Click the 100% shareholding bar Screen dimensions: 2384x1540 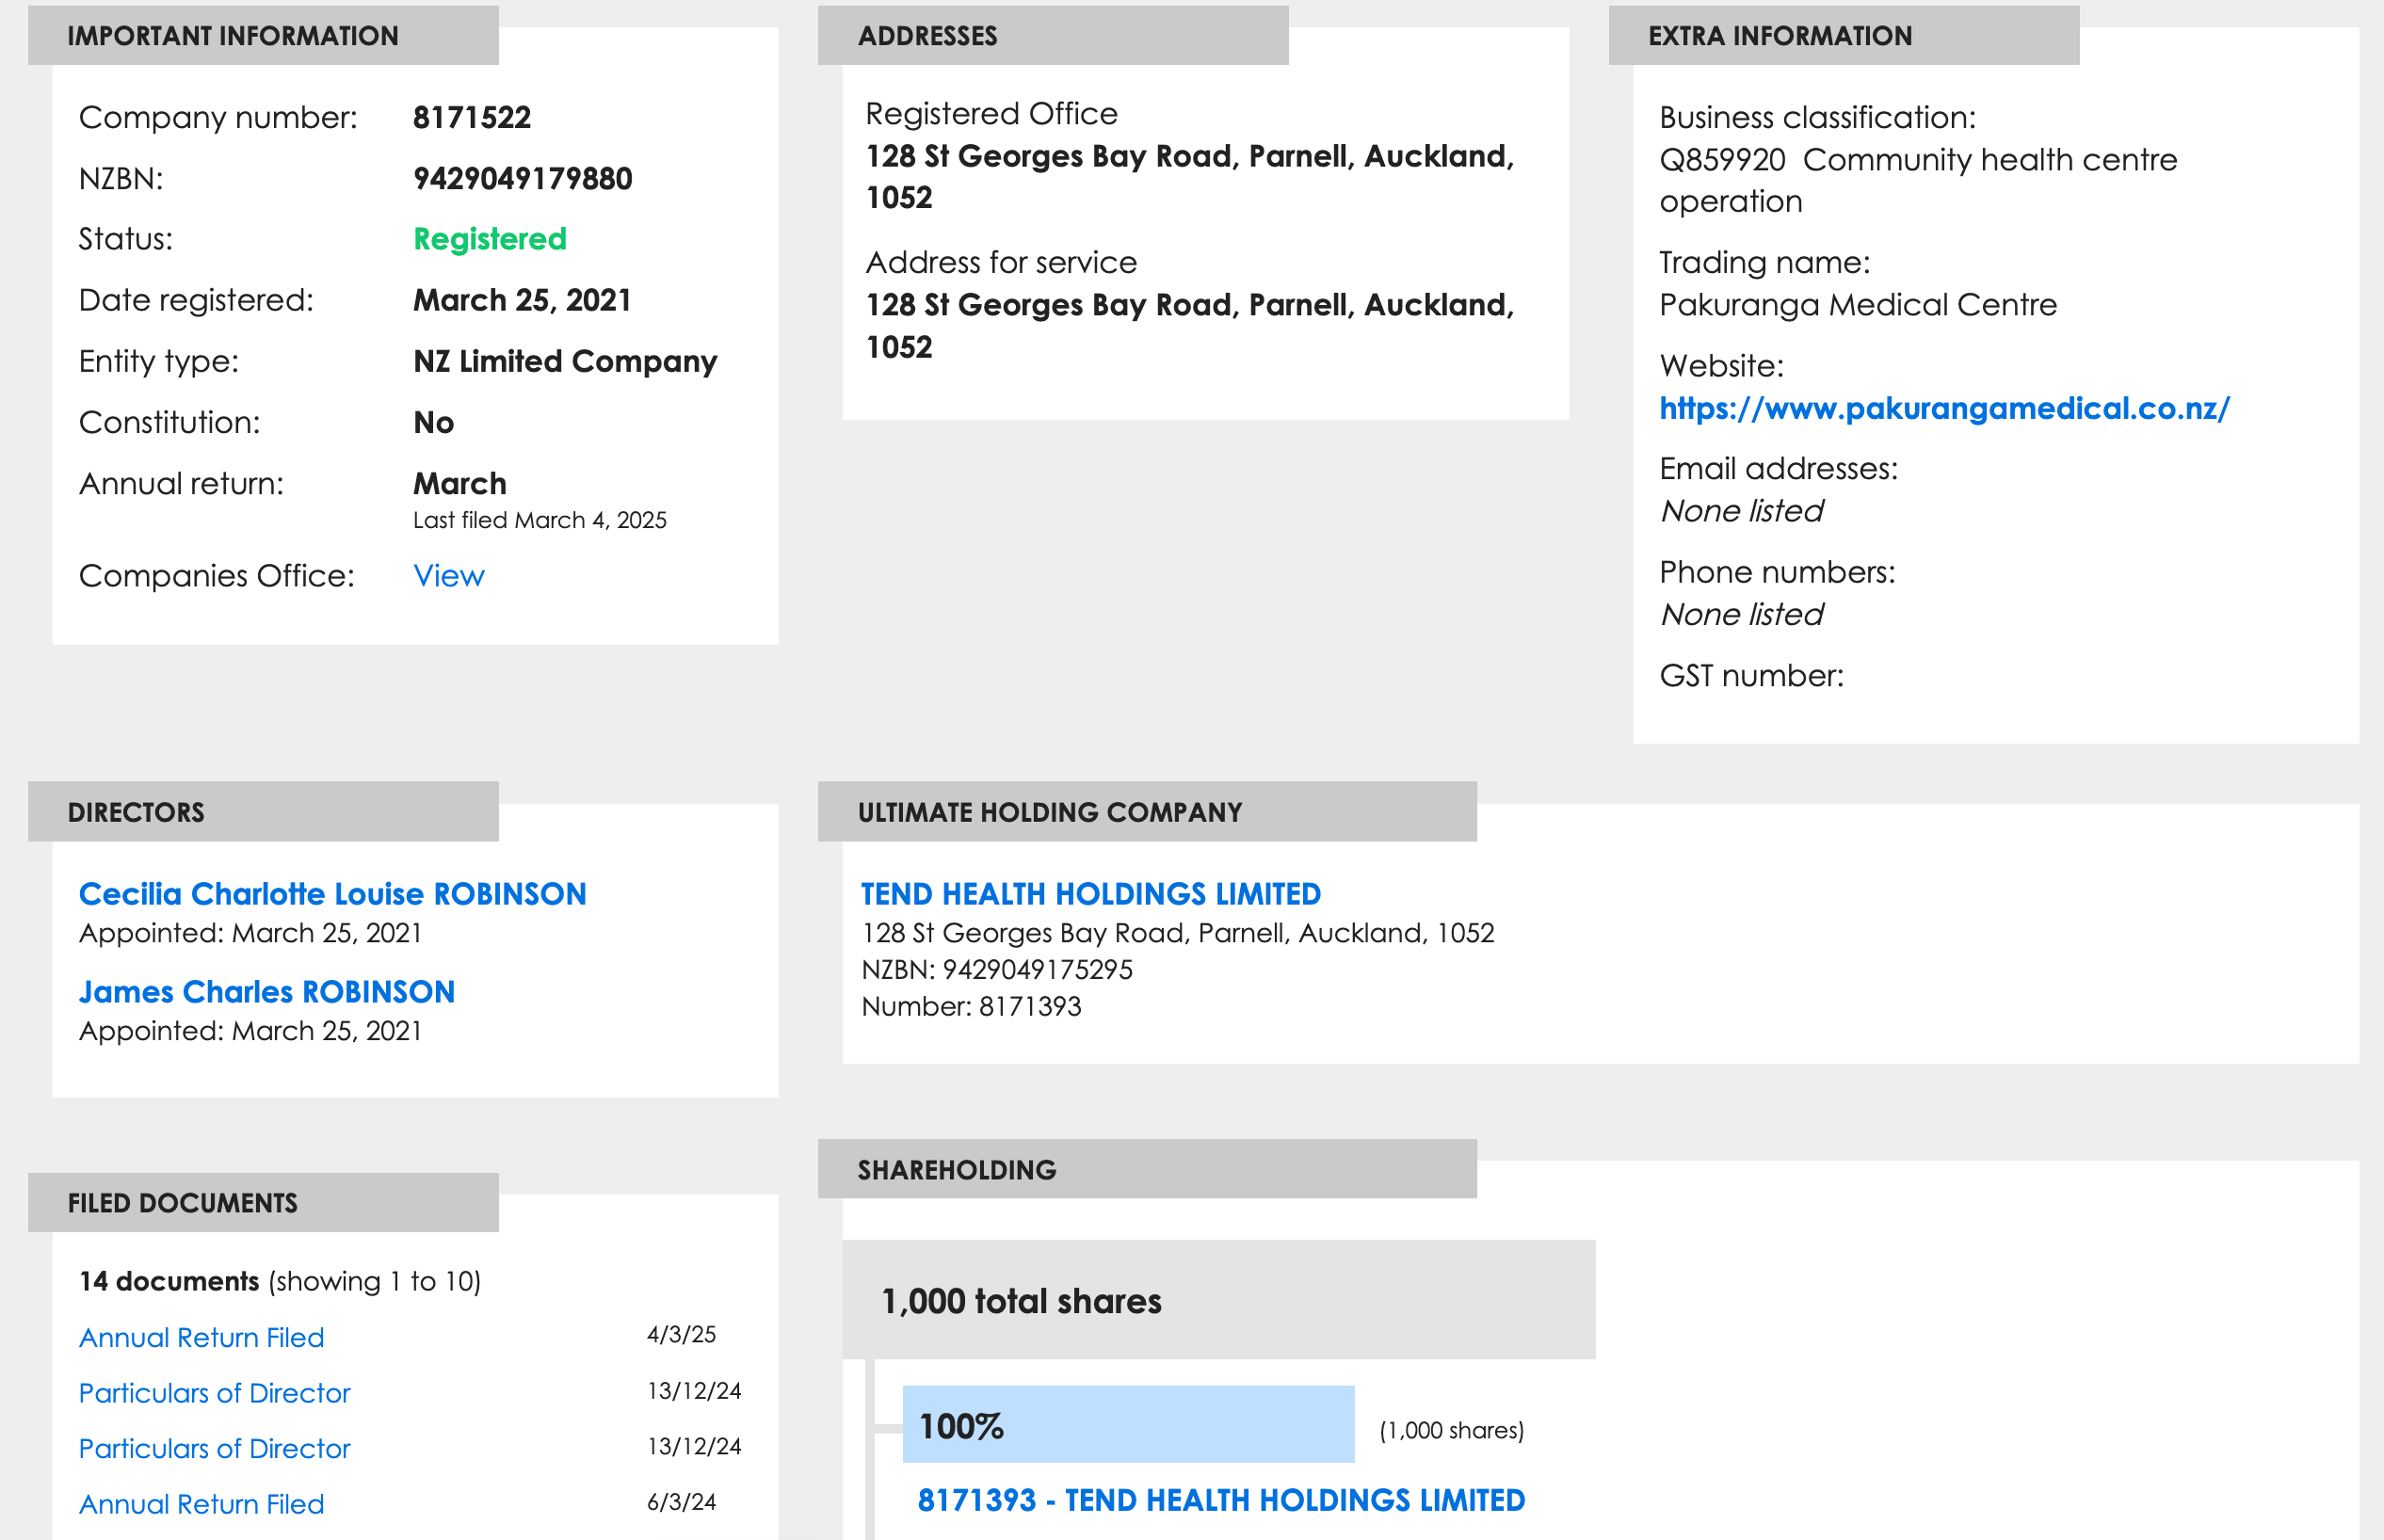[1127, 1424]
